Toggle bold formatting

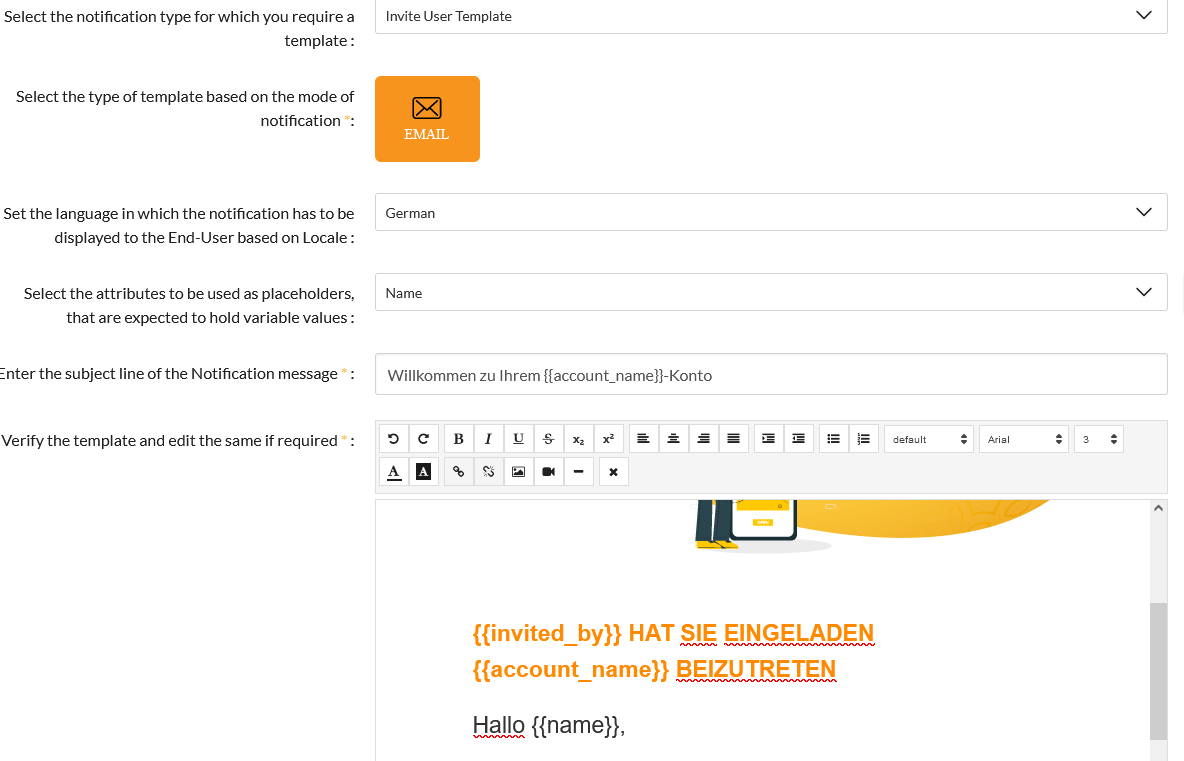point(458,439)
